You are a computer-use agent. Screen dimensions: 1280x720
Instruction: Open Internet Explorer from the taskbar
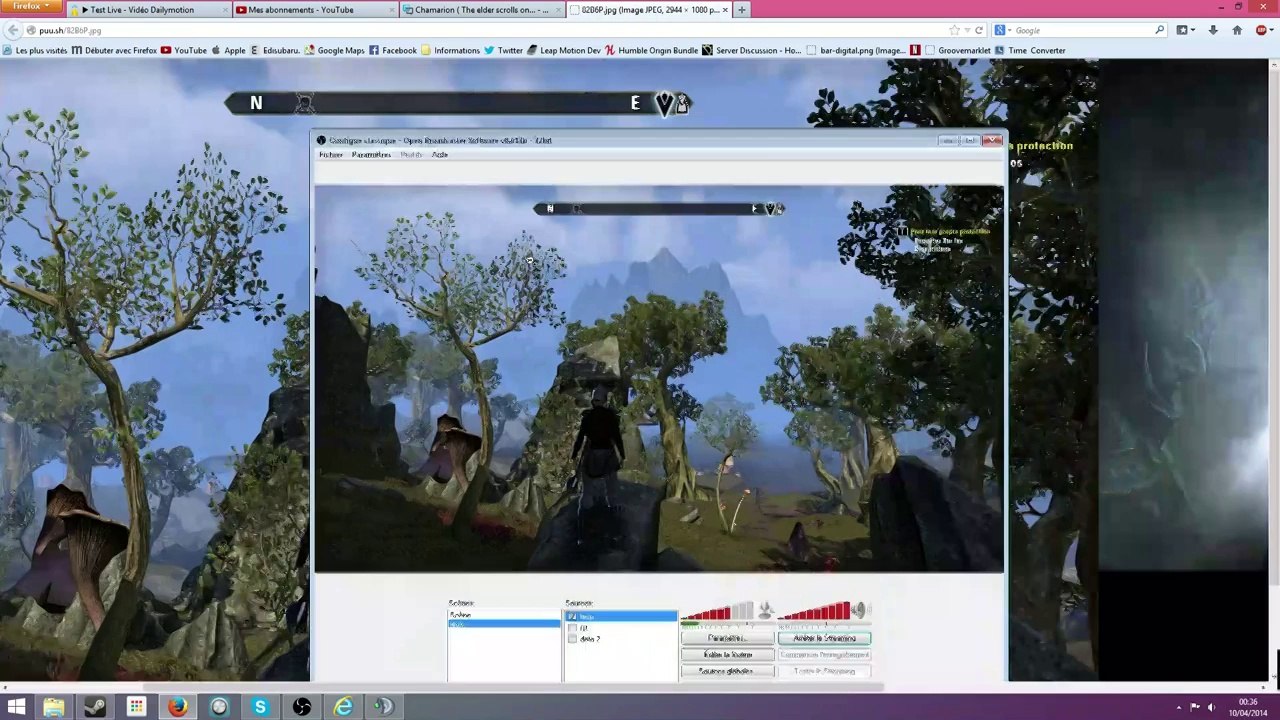(x=343, y=707)
